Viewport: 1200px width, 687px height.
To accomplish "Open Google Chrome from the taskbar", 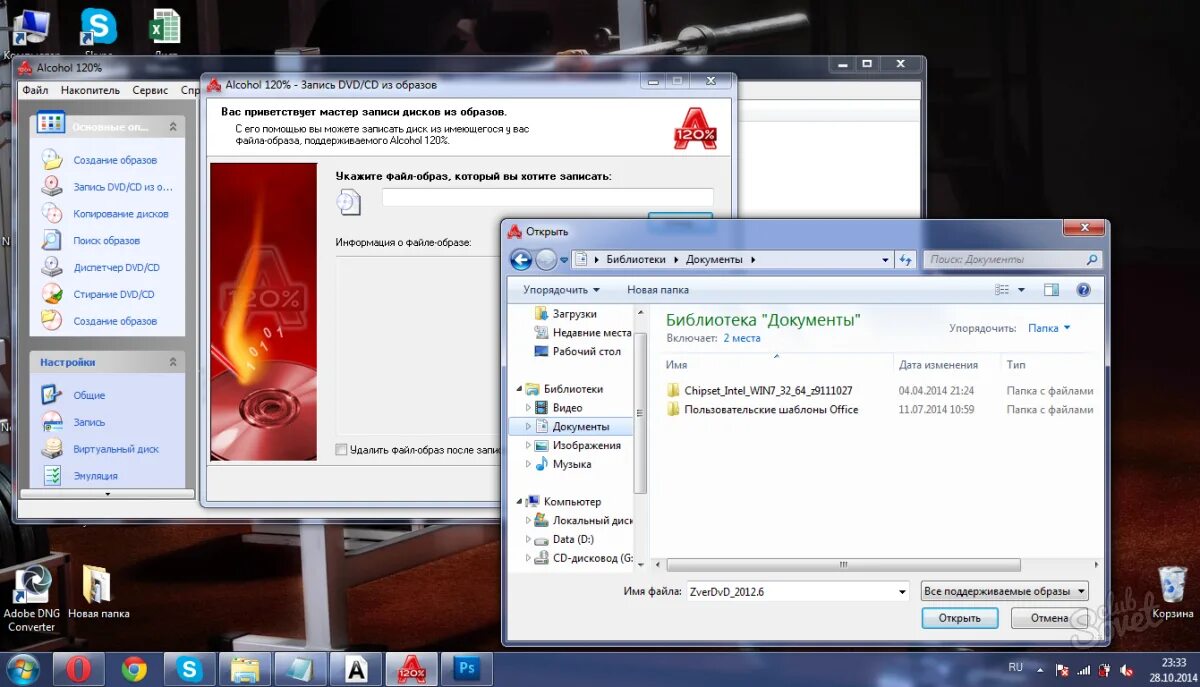I will pyautogui.click(x=134, y=669).
